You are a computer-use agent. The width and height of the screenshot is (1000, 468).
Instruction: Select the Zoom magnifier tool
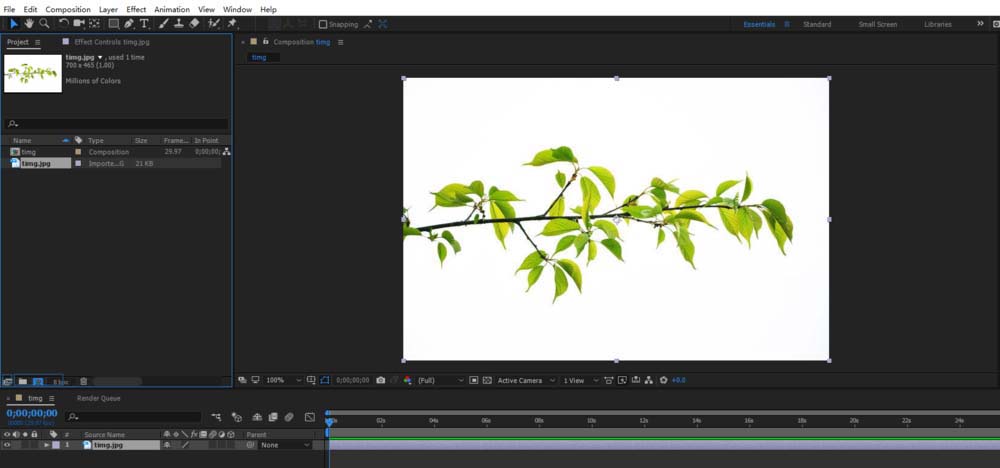click(44, 23)
